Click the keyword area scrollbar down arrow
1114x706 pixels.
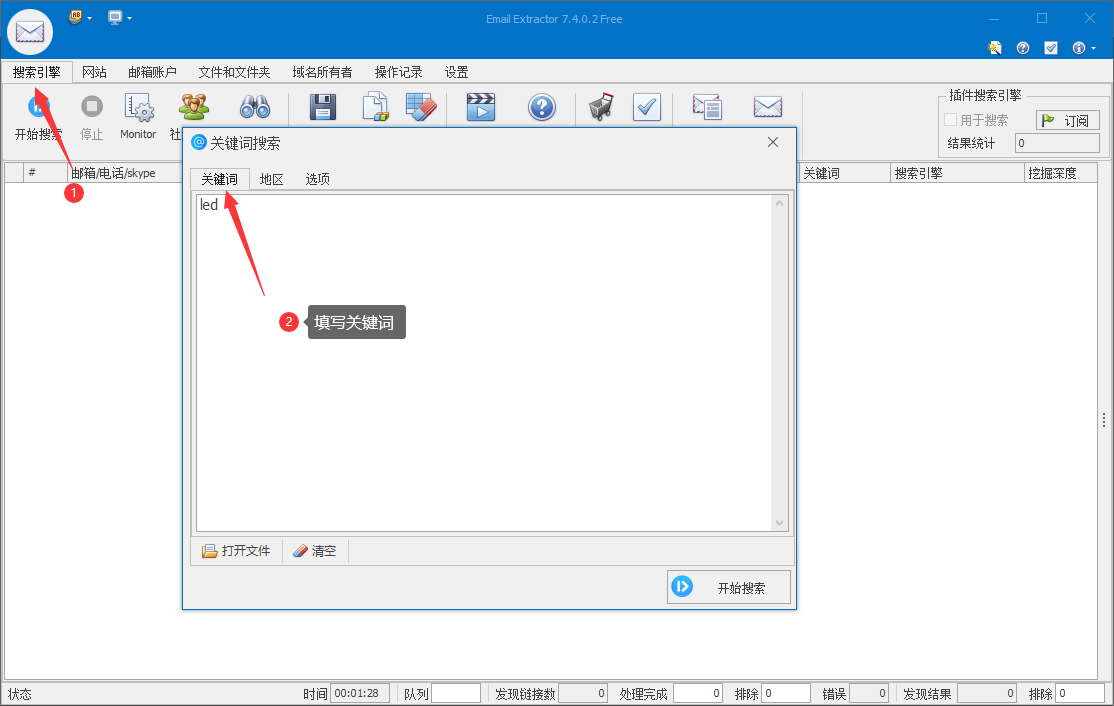pos(779,523)
